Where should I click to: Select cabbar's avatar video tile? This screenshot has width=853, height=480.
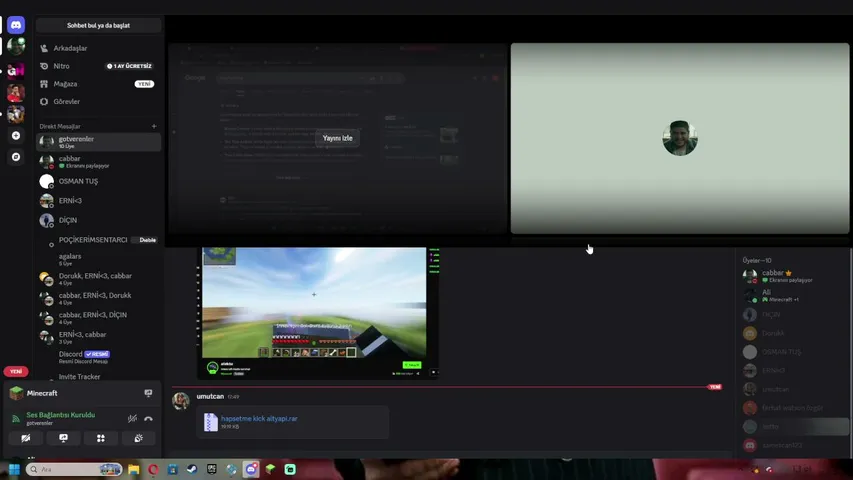click(679, 138)
